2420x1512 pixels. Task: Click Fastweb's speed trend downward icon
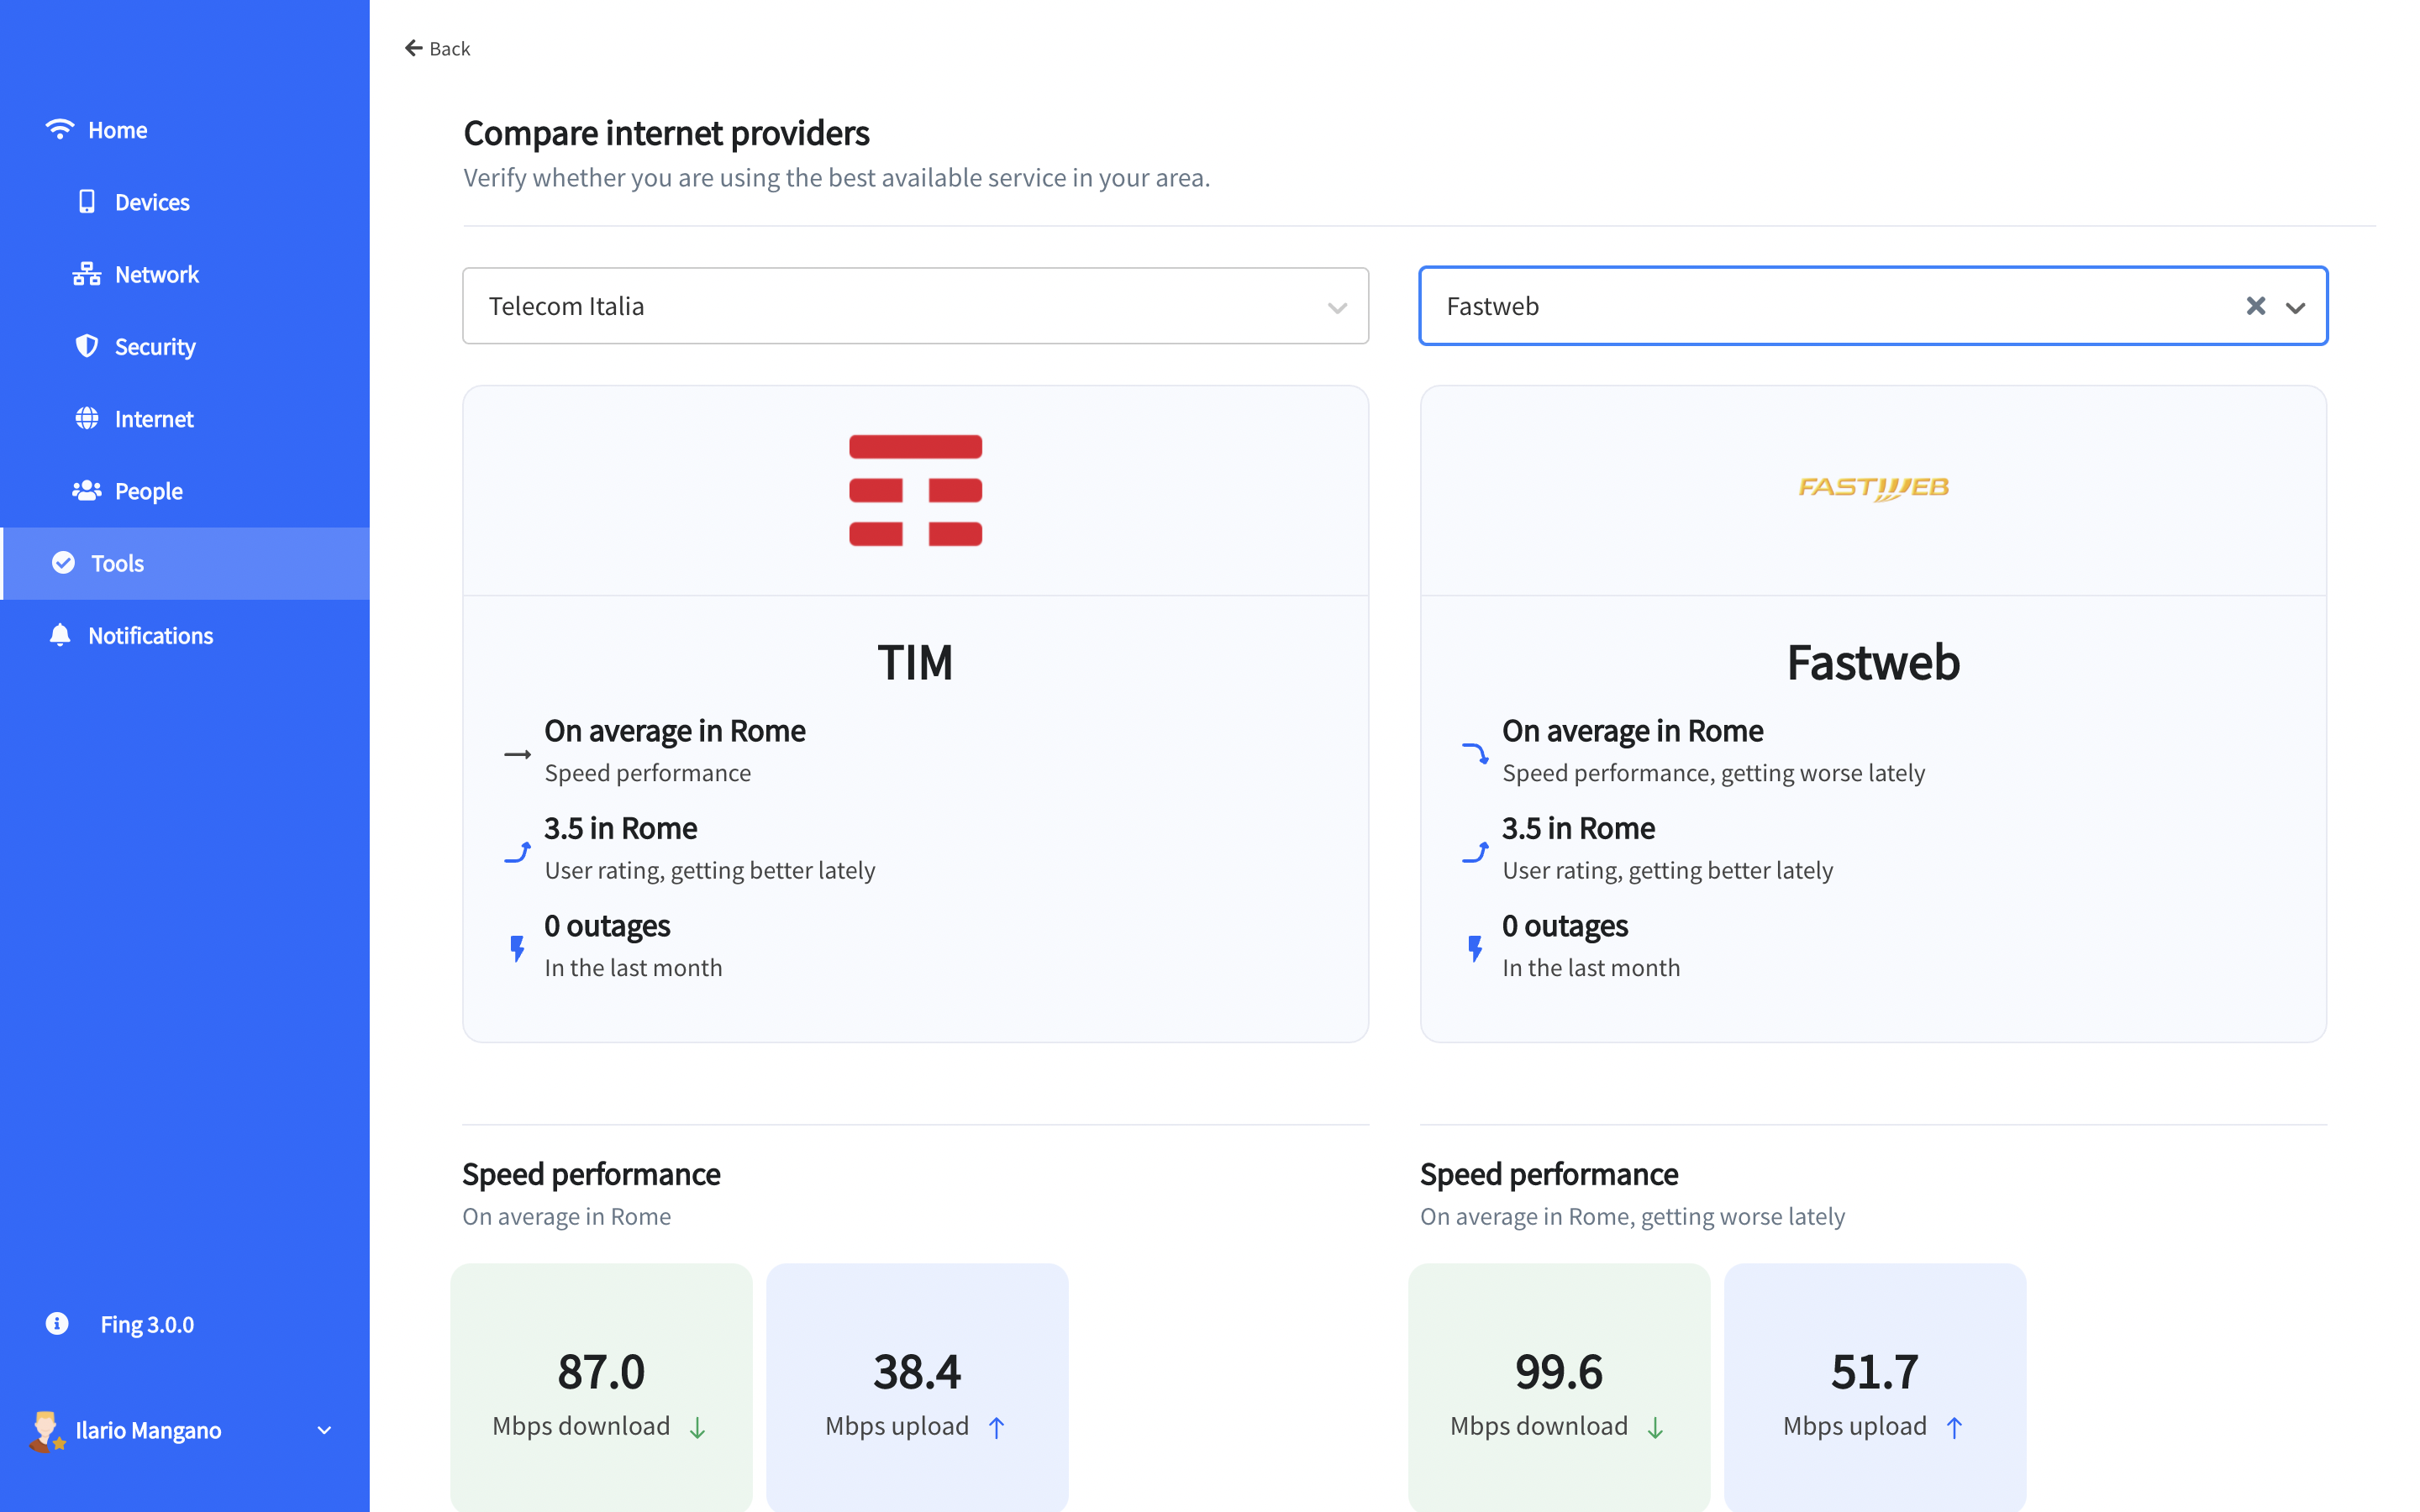[1475, 753]
